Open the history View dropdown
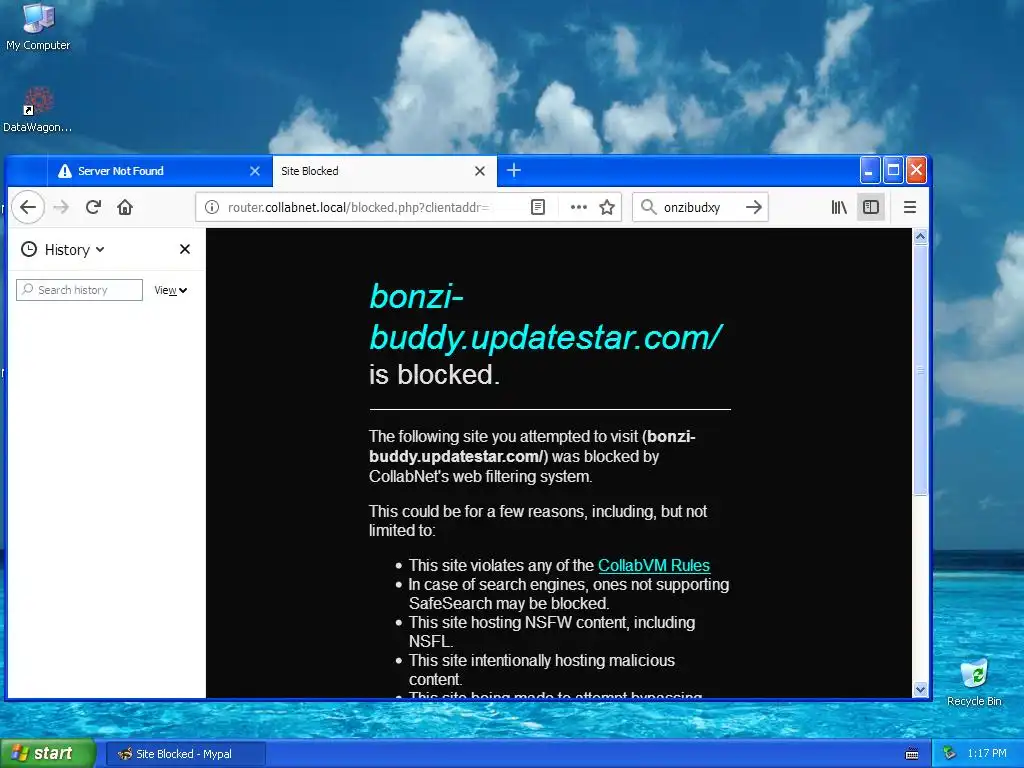The image size is (1024, 768). [170, 290]
